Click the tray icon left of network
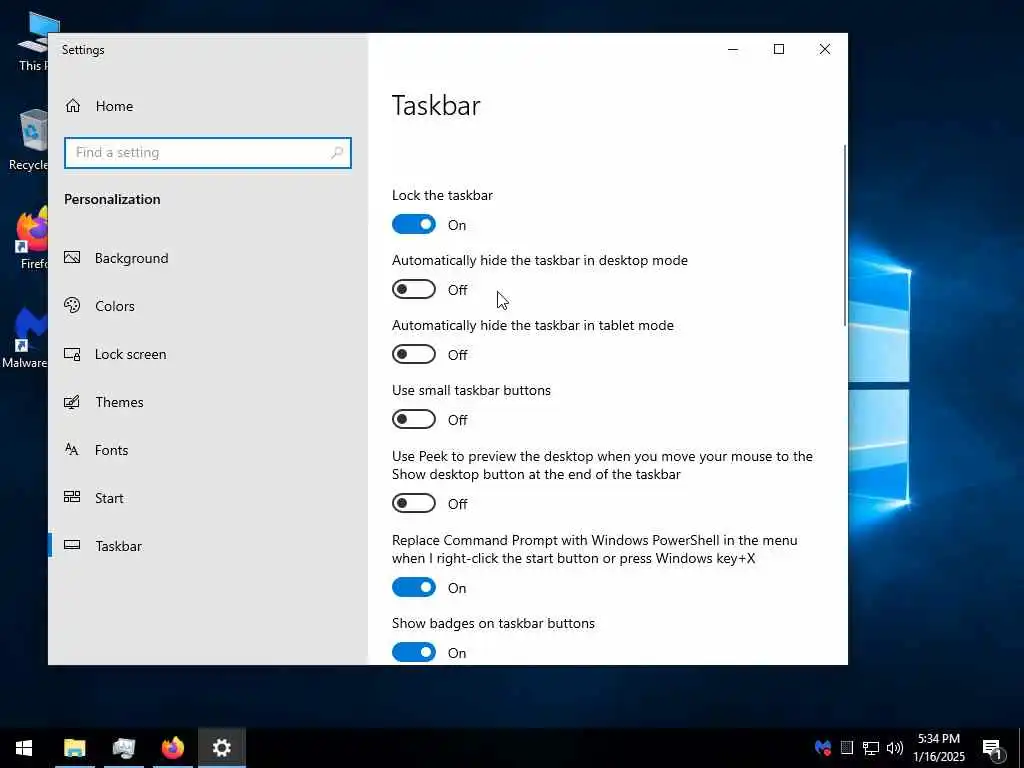Screen dimensions: 1024x768 [x=847, y=748]
